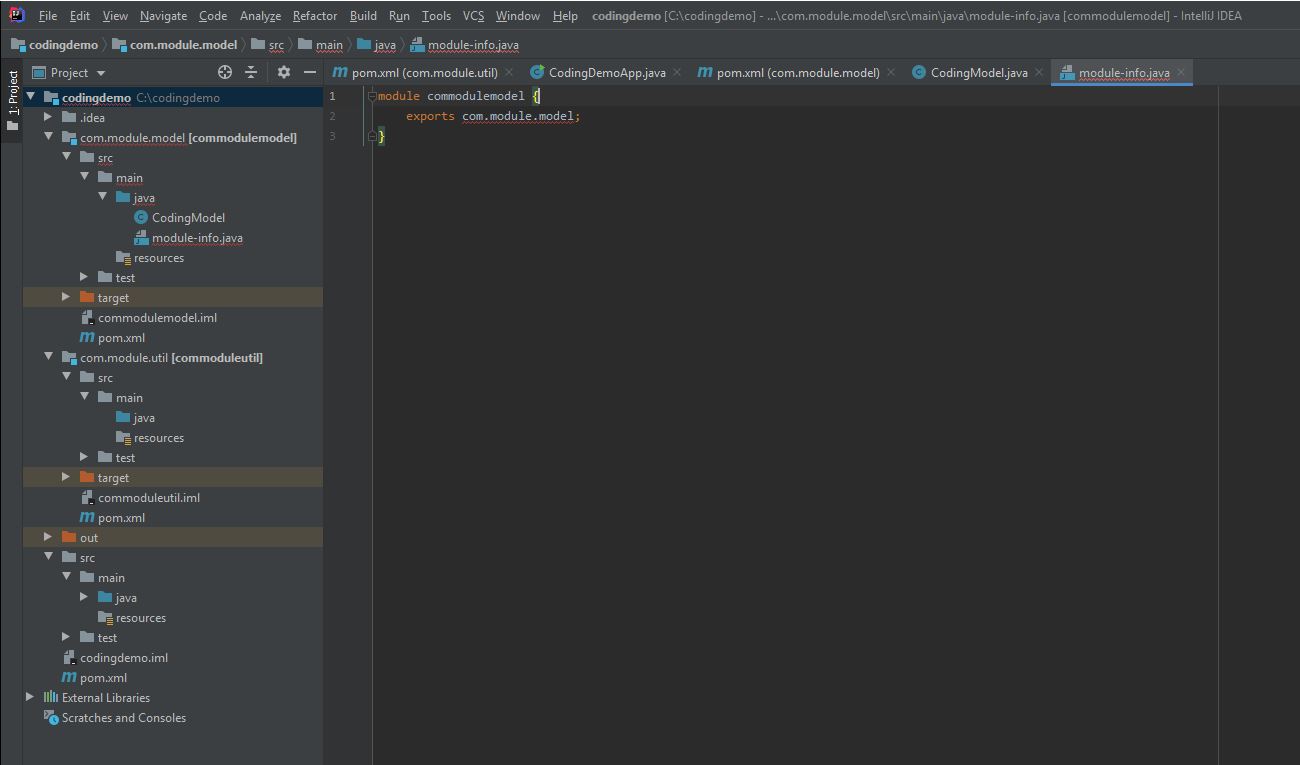Click java breadcrumb in navigation bar
Screen dimensions: 1300x765
(376, 45)
